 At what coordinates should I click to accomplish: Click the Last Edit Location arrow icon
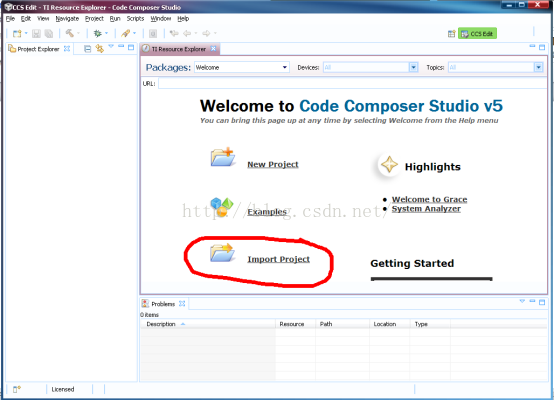(x=174, y=33)
